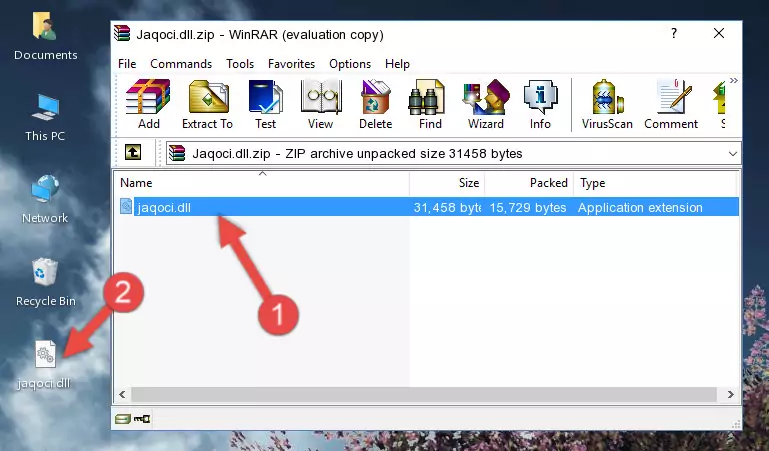Image resolution: width=769 pixels, height=451 pixels.
Task: Open the File menu
Action: 127,64
